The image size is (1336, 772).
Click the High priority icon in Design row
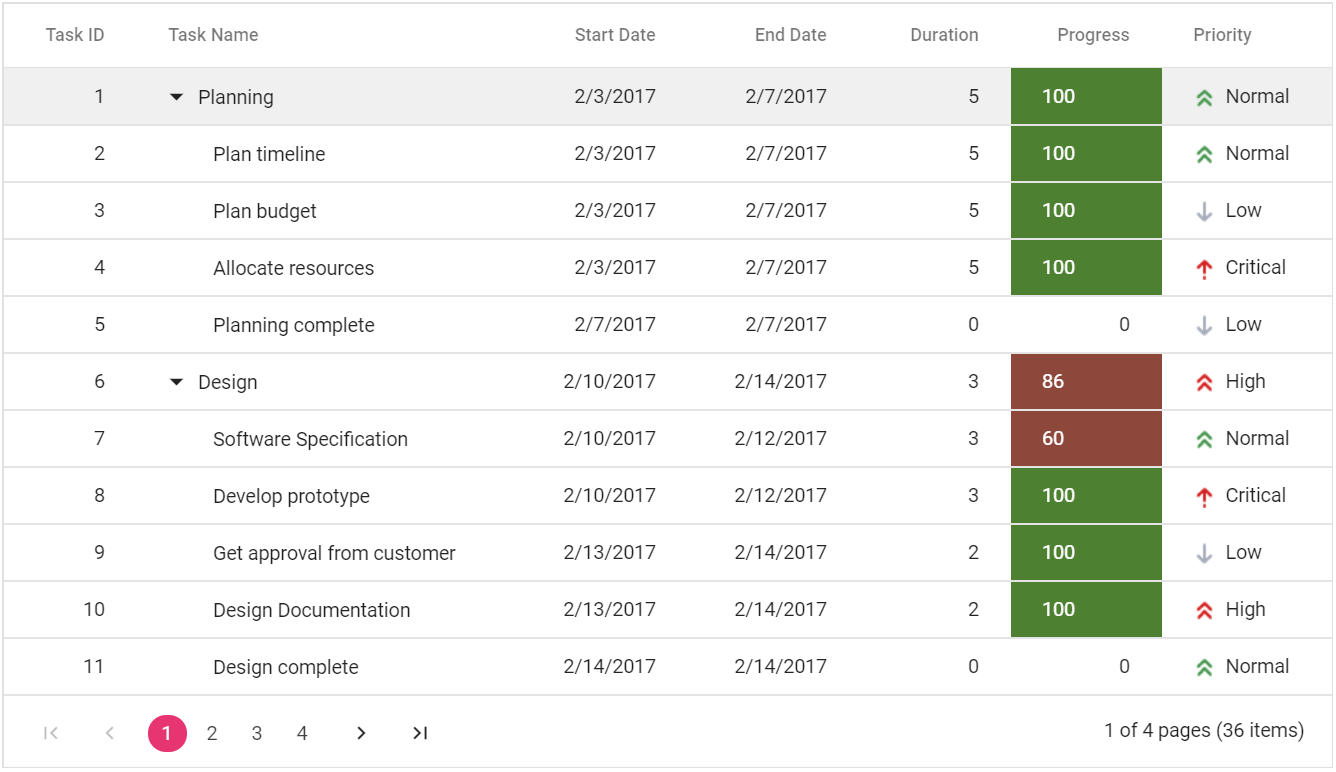point(1204,382)
